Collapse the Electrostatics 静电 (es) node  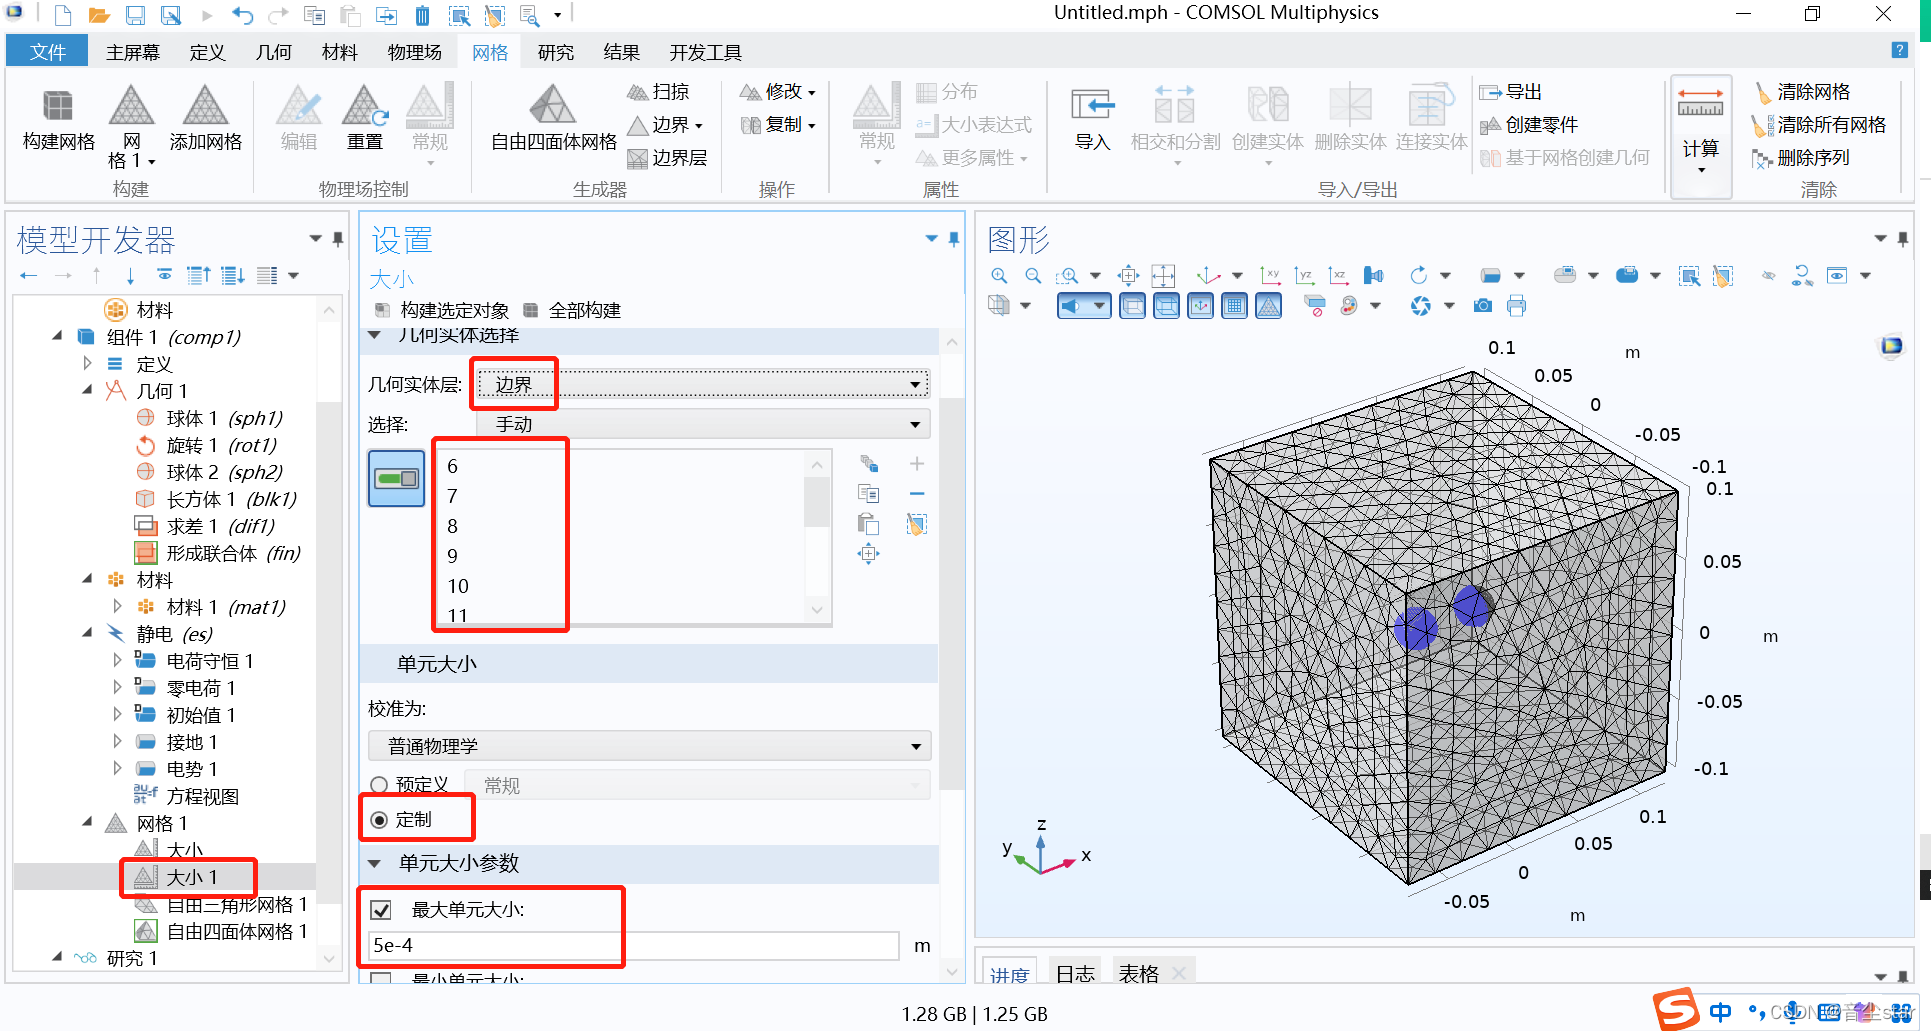tap(87, 633)
